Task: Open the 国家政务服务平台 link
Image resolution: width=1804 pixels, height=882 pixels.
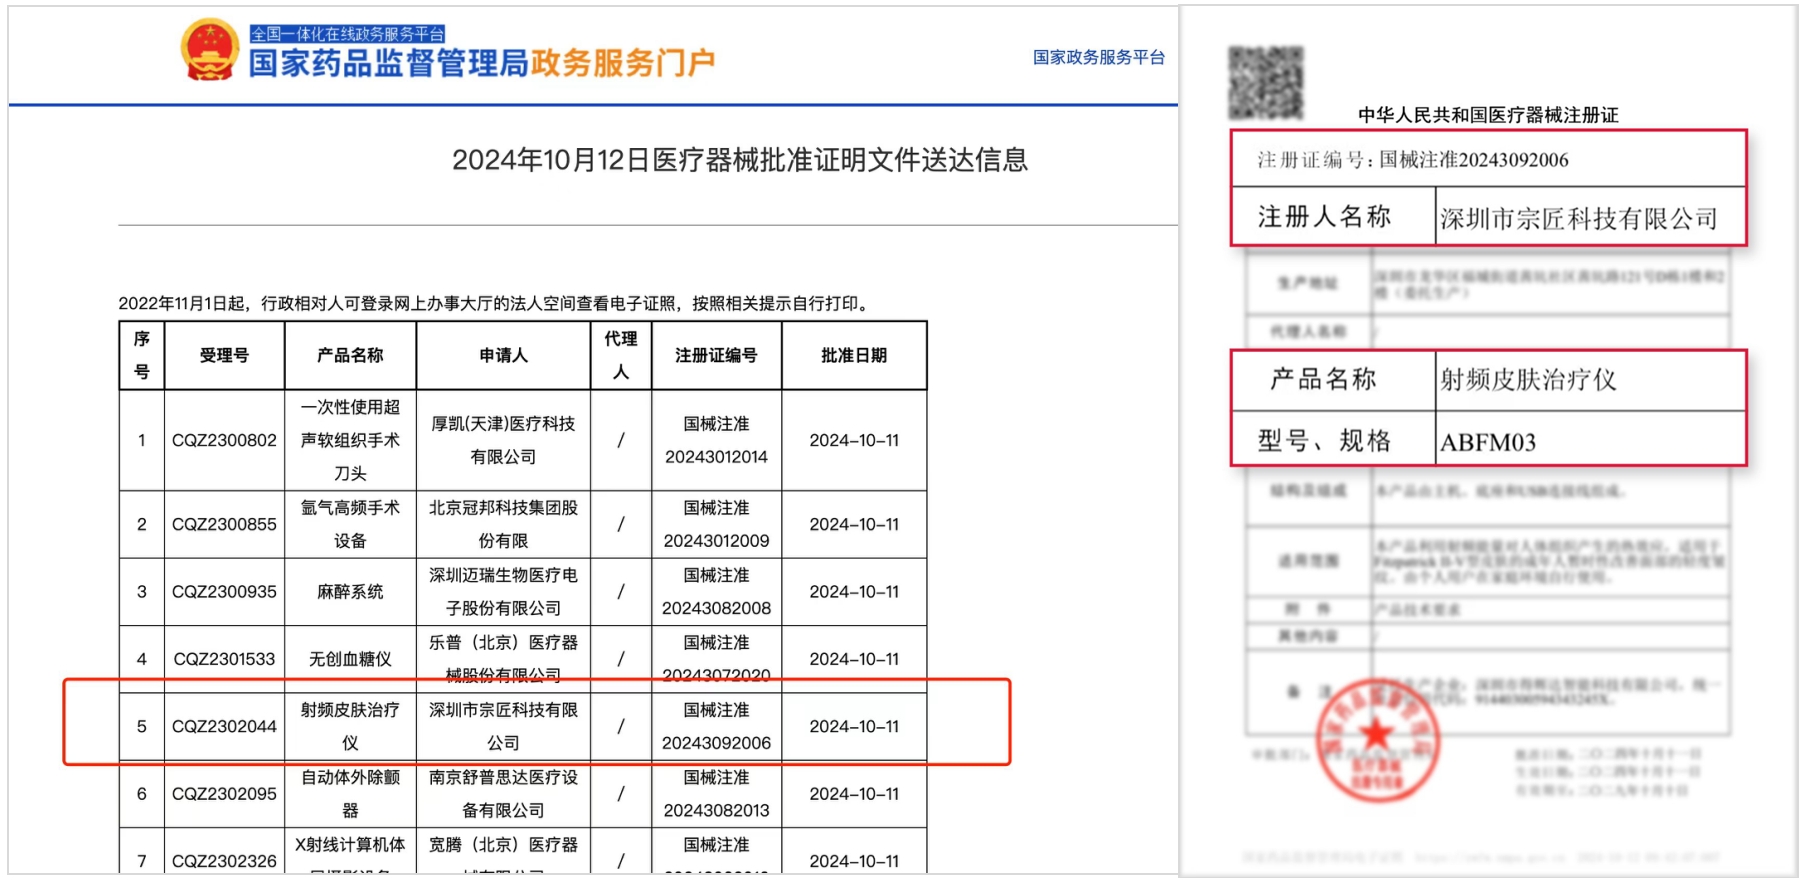Action: pos(1098,58)
